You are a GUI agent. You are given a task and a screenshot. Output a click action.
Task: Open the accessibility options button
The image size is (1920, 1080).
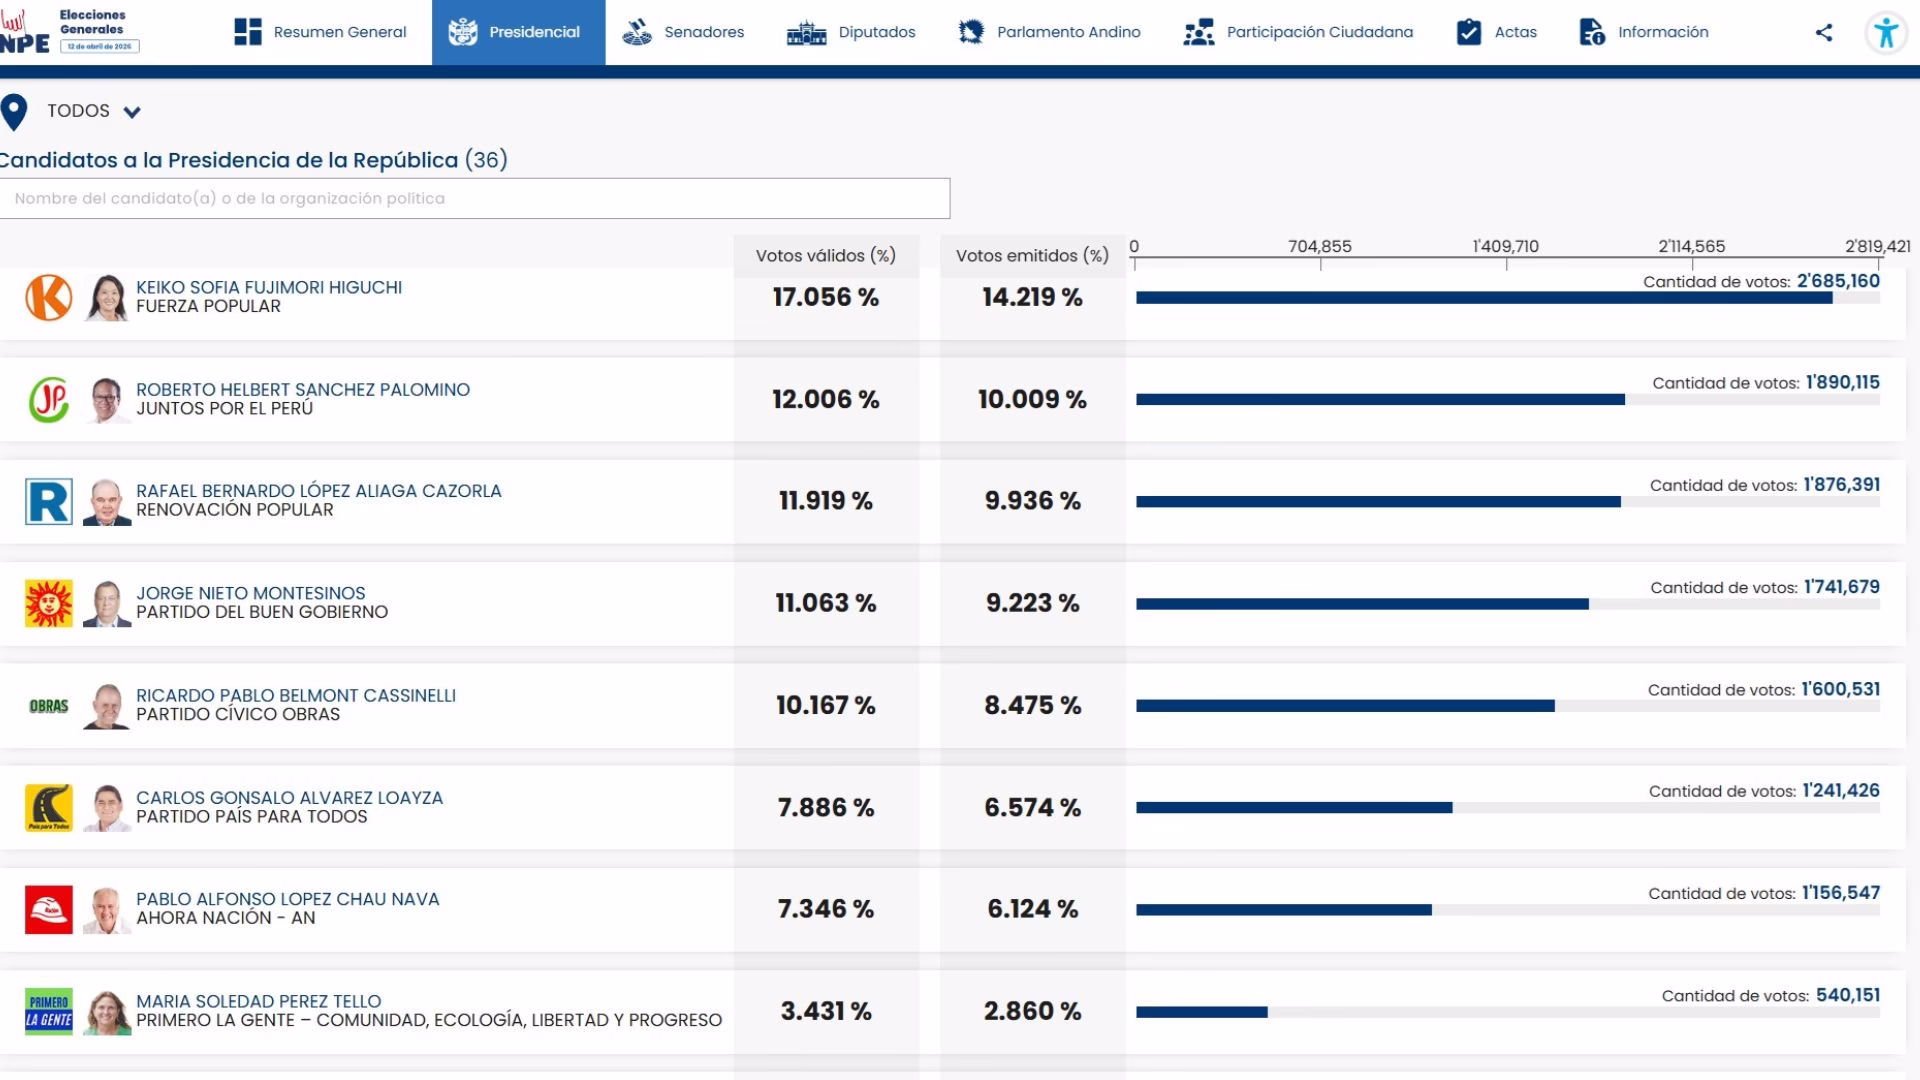[1886, 33]
